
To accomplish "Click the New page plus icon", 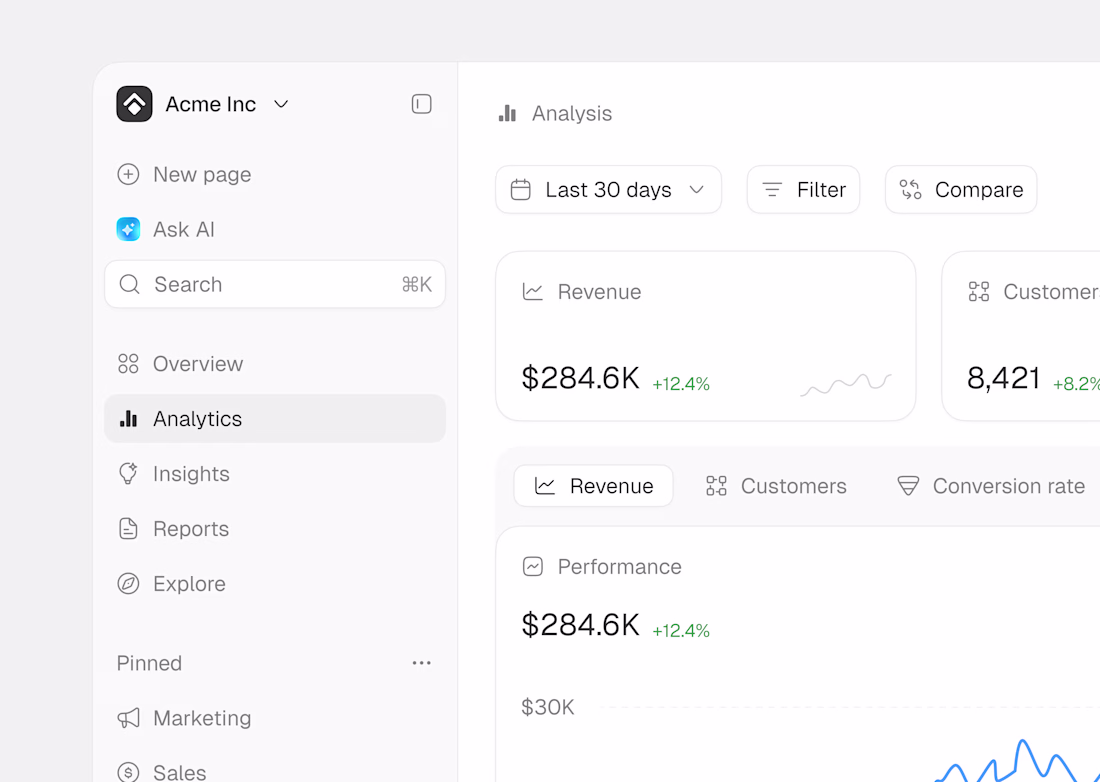I will click(128, 174).
